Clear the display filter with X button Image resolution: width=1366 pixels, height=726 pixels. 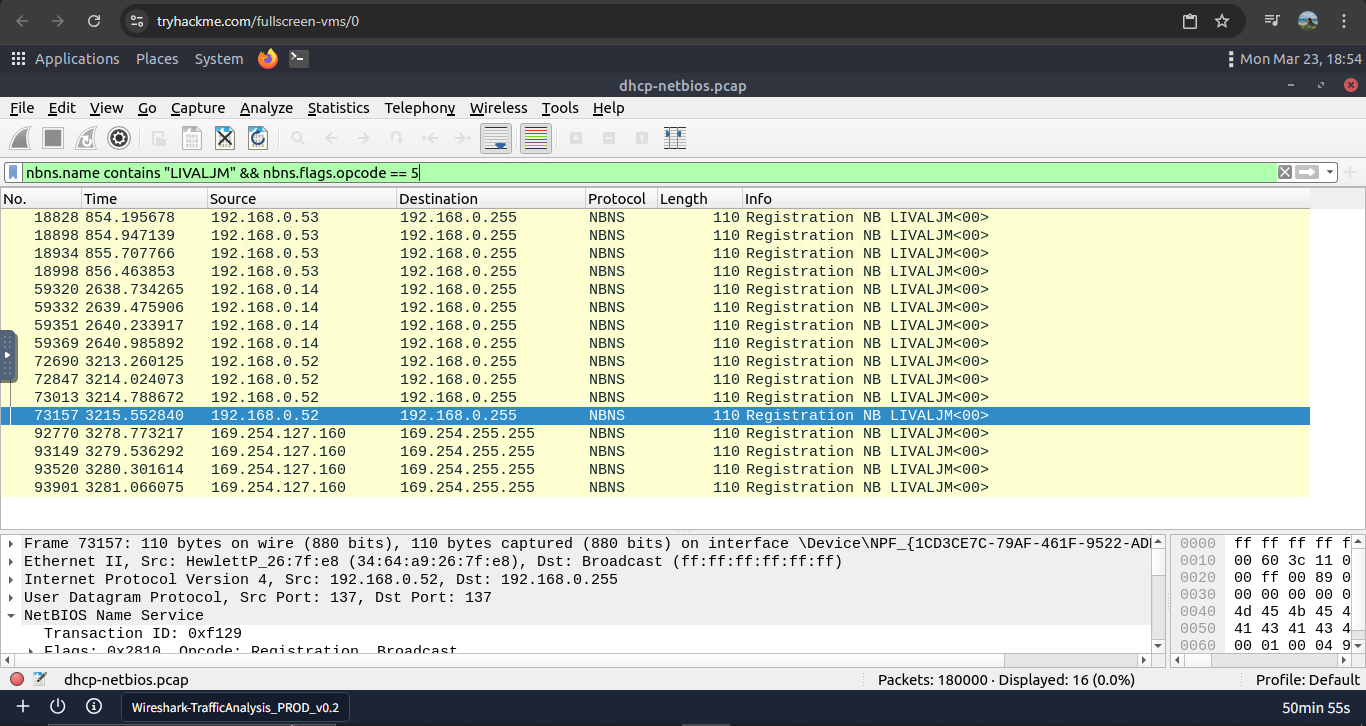coord(1285,173)
